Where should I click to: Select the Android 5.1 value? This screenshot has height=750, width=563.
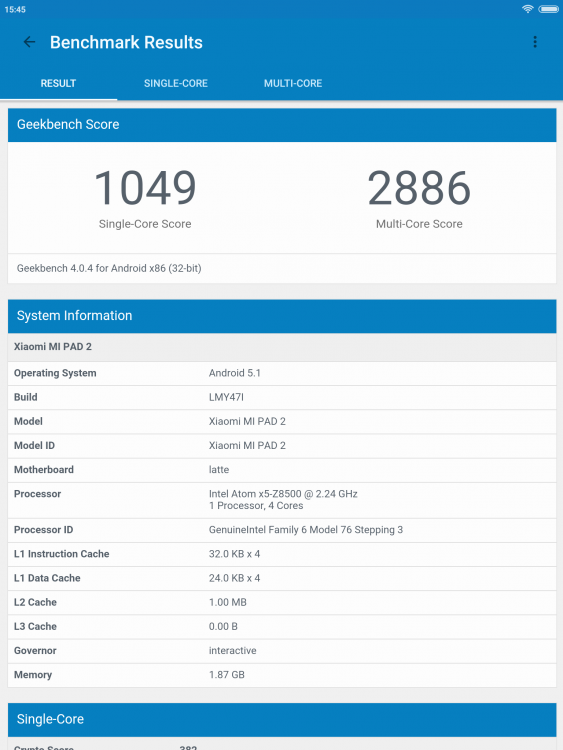[x=234, y=373]
